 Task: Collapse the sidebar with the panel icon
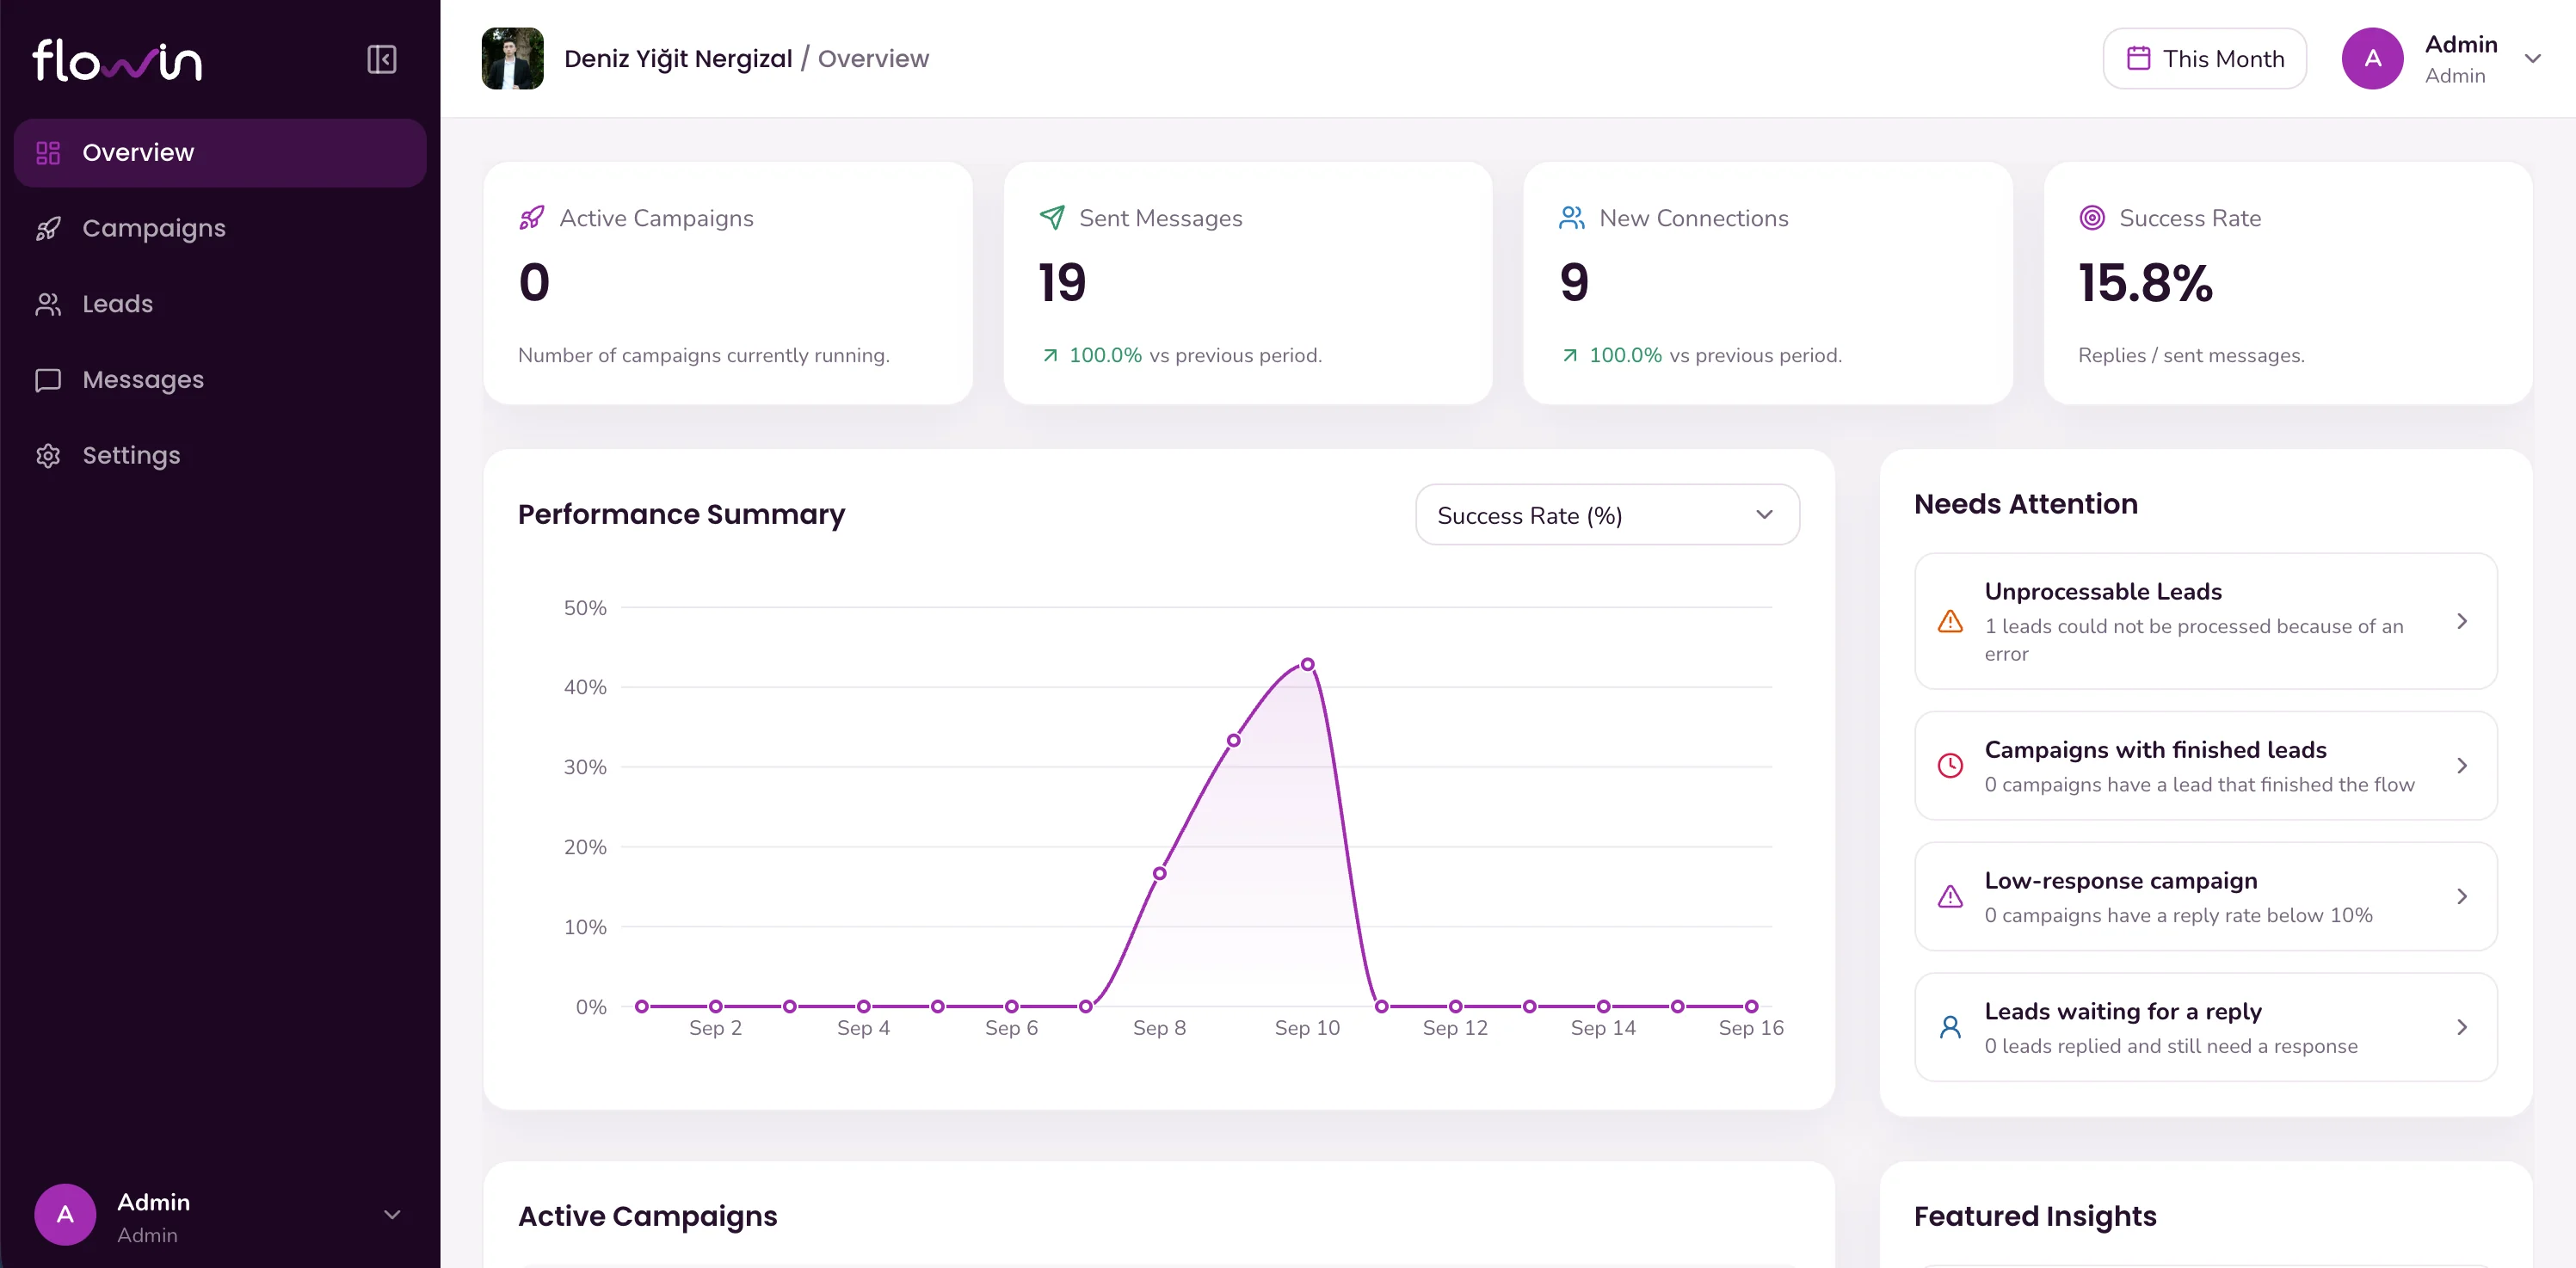pos(381,59)
